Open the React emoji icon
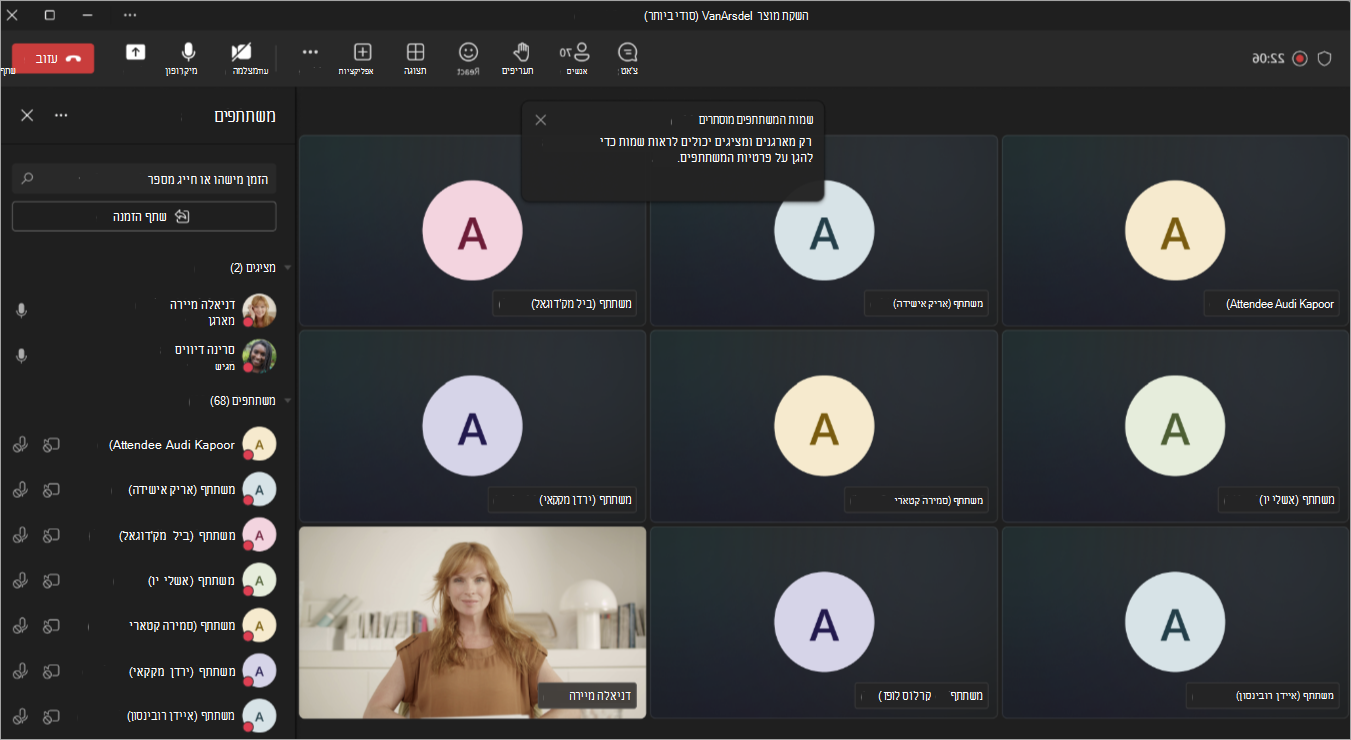 pos(468,52)
